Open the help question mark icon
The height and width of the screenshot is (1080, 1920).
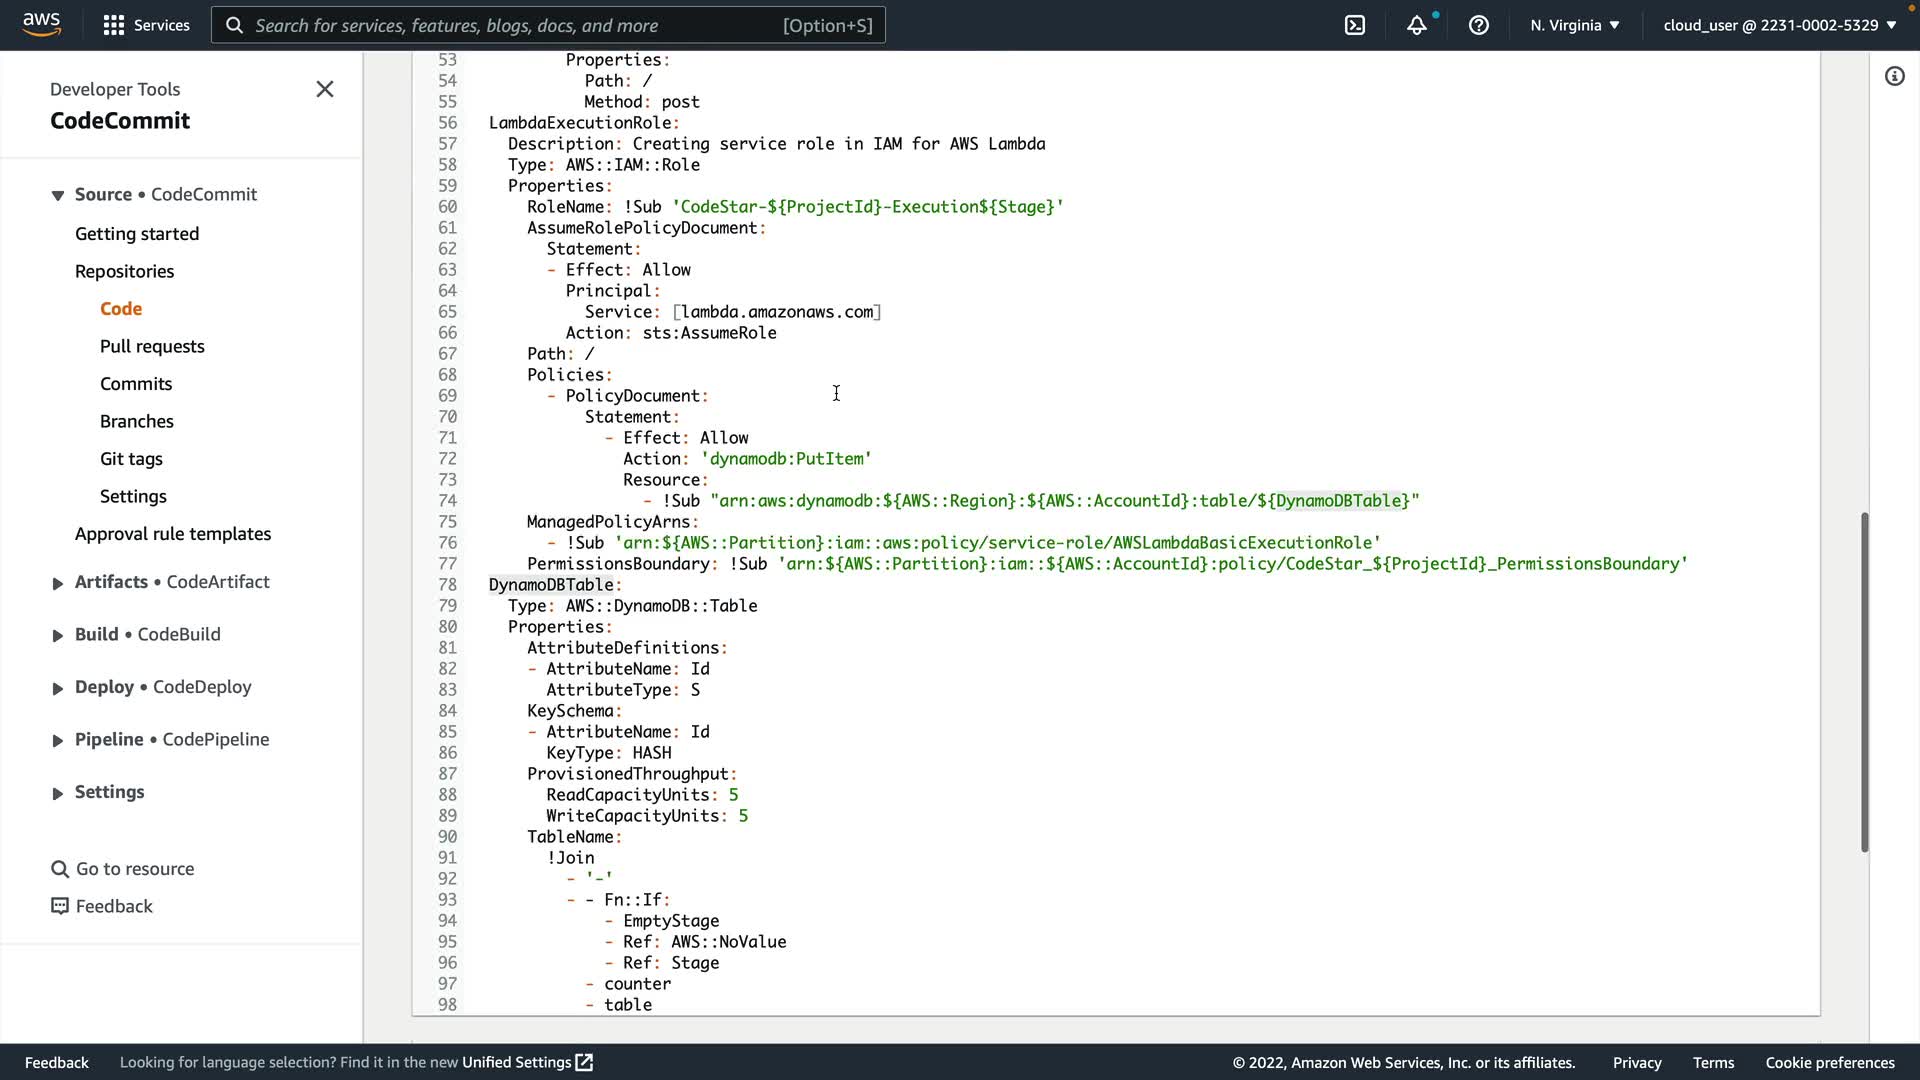pyautogui.click(x=1478, y=25)
